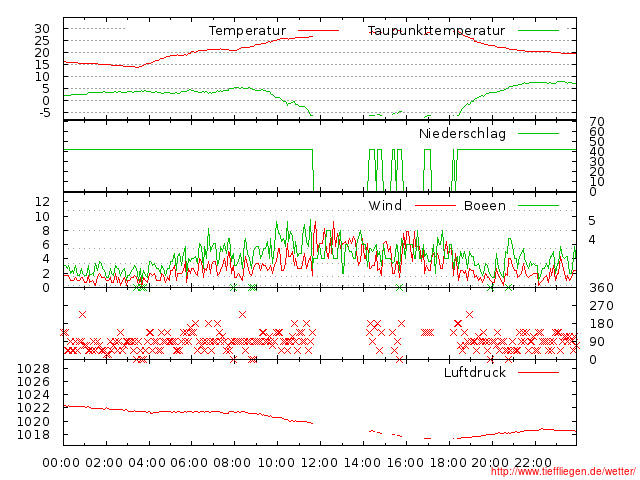Click the 1024 pressure axis label
Viewport: 640px width, 480px height.
pos(33,395)
